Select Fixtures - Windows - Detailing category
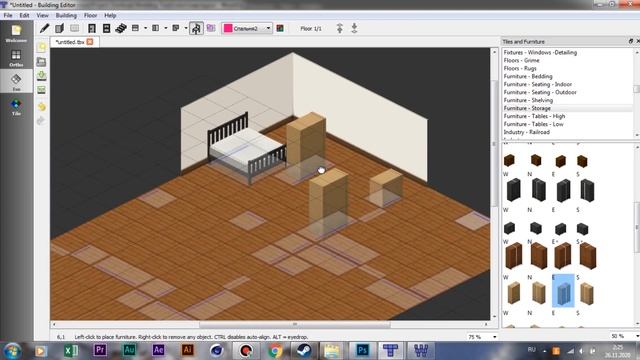This screenshot has width=640, height=360. click(x=540, y=53)
